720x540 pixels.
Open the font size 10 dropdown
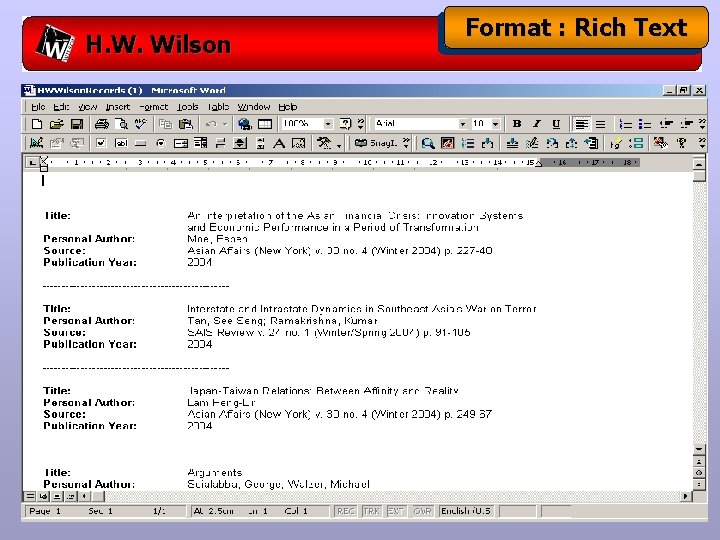point(495,124)
